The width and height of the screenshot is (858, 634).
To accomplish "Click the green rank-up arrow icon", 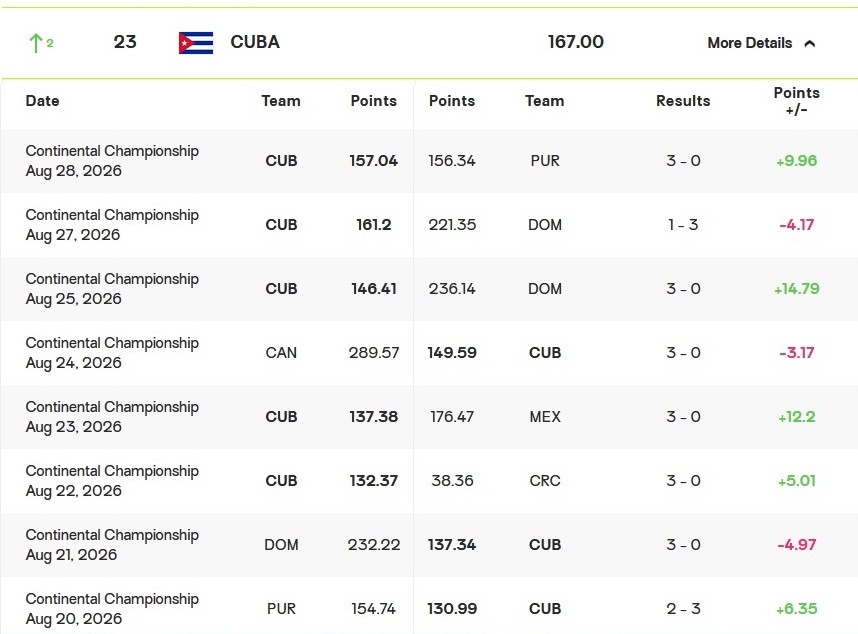I will [36, 43].
